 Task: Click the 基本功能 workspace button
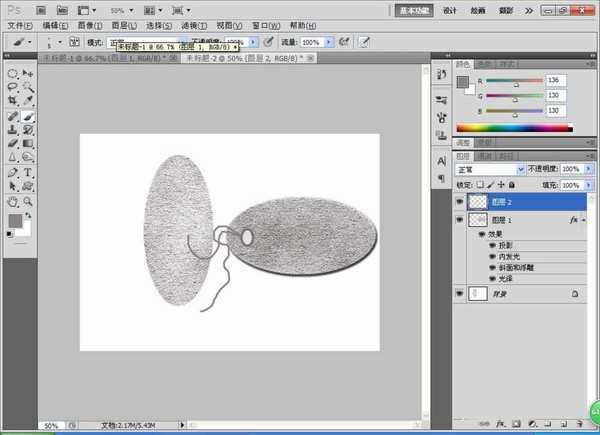(x=413, y=9)
